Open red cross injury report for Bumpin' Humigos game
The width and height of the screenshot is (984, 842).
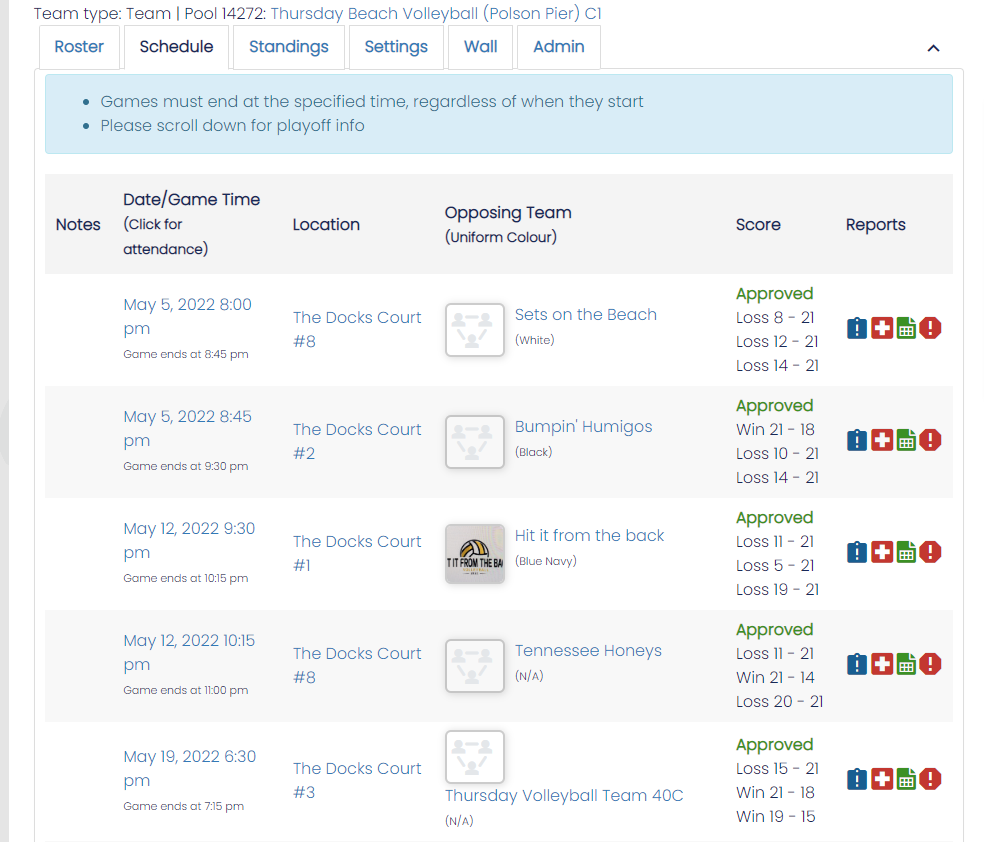pos(882,440)
